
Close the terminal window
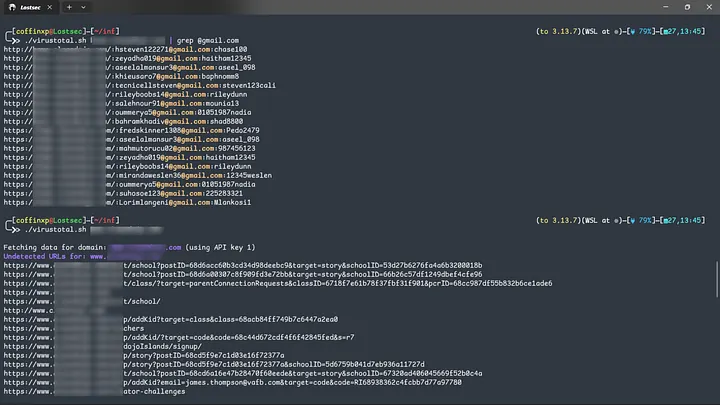tap(709, 7)
